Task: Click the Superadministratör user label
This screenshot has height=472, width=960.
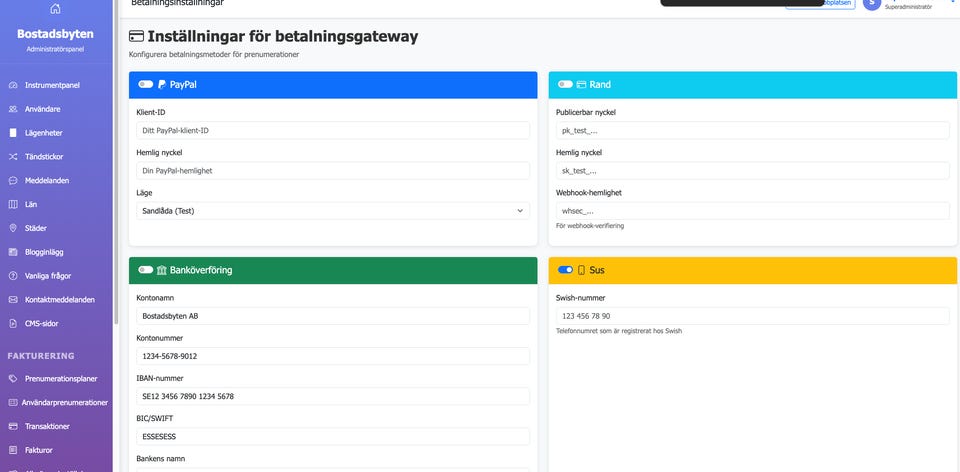Action: click(908, 7)
